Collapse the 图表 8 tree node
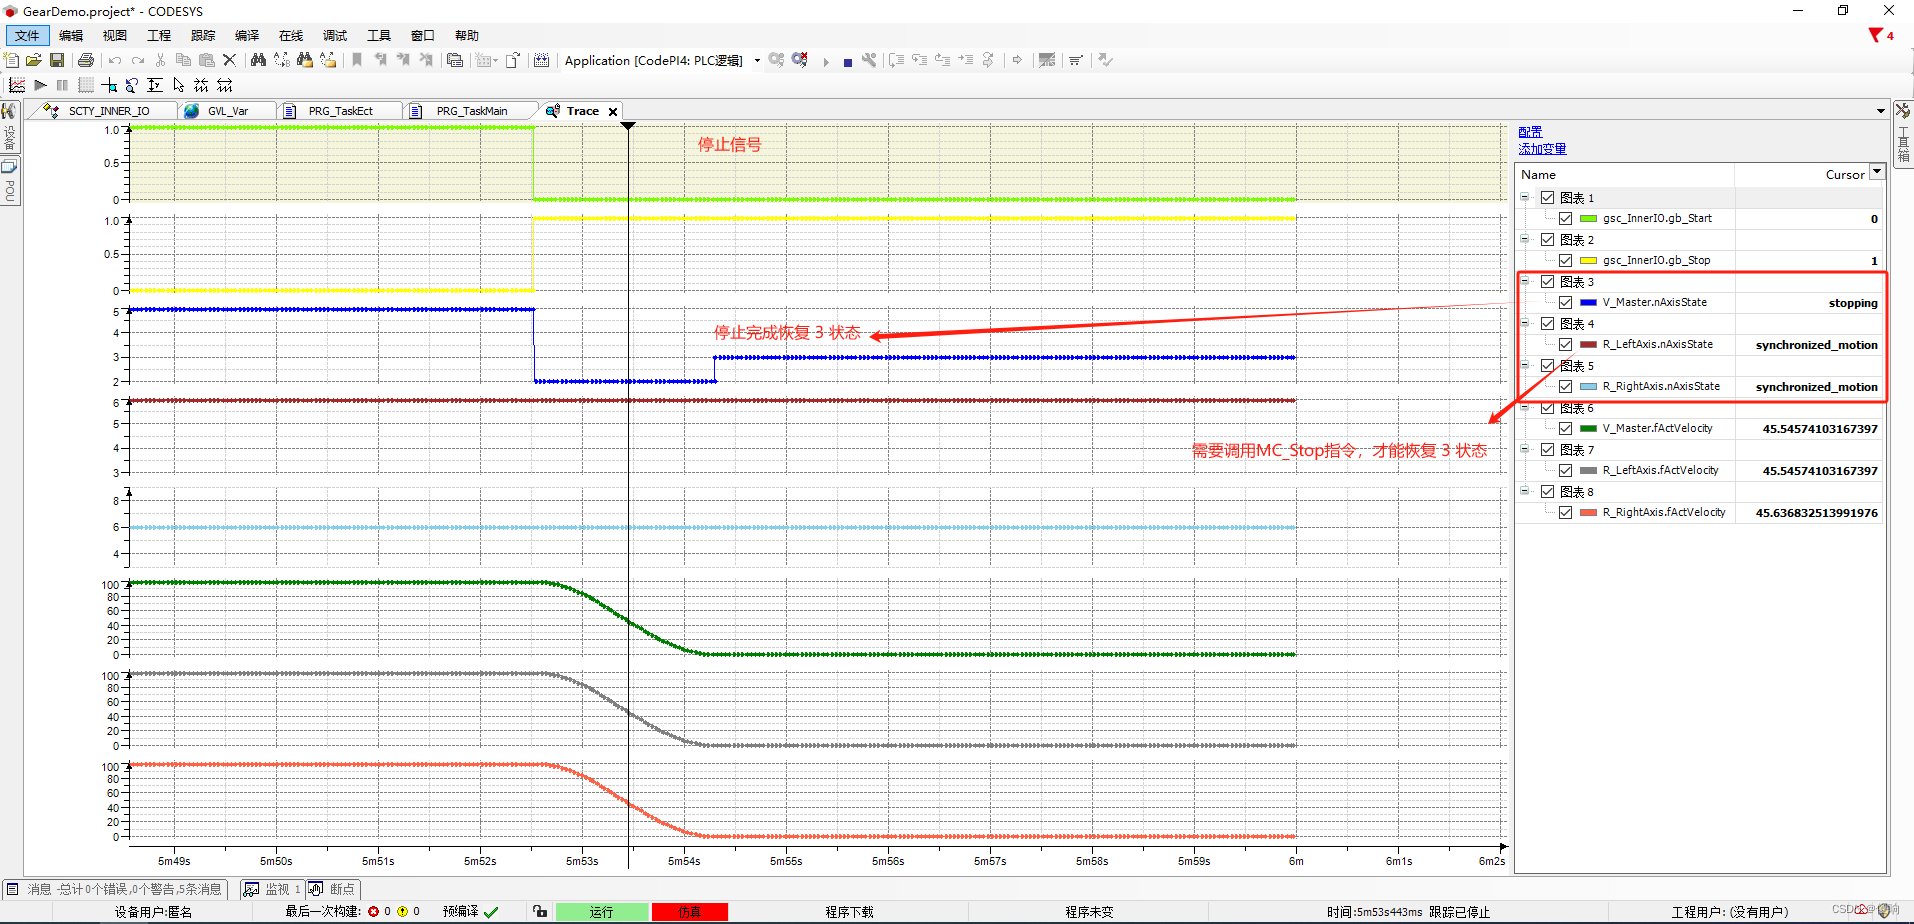Viewport: 1914px width, 924px height. (x=1525, y=491)
